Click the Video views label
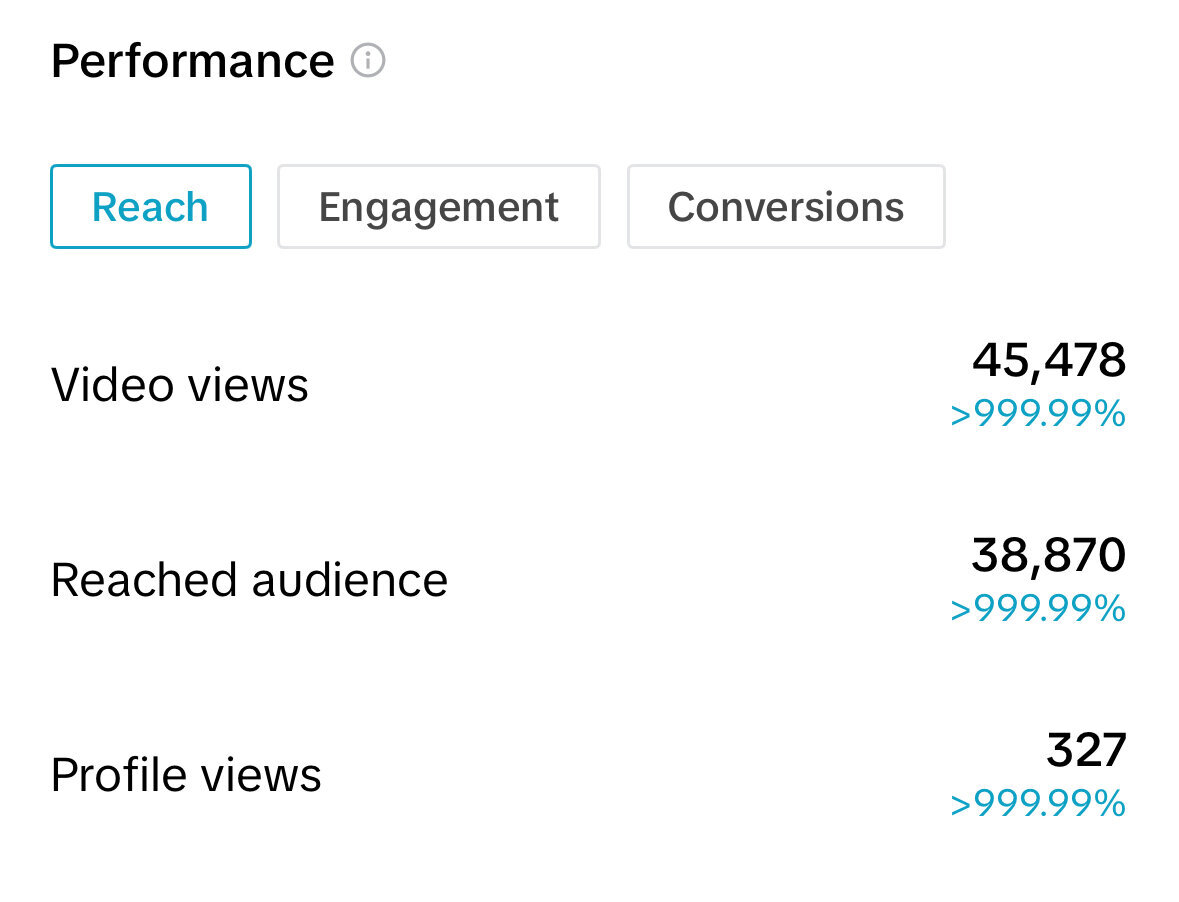The width and height of the screenshot is (1179, 902). point(180,385)
